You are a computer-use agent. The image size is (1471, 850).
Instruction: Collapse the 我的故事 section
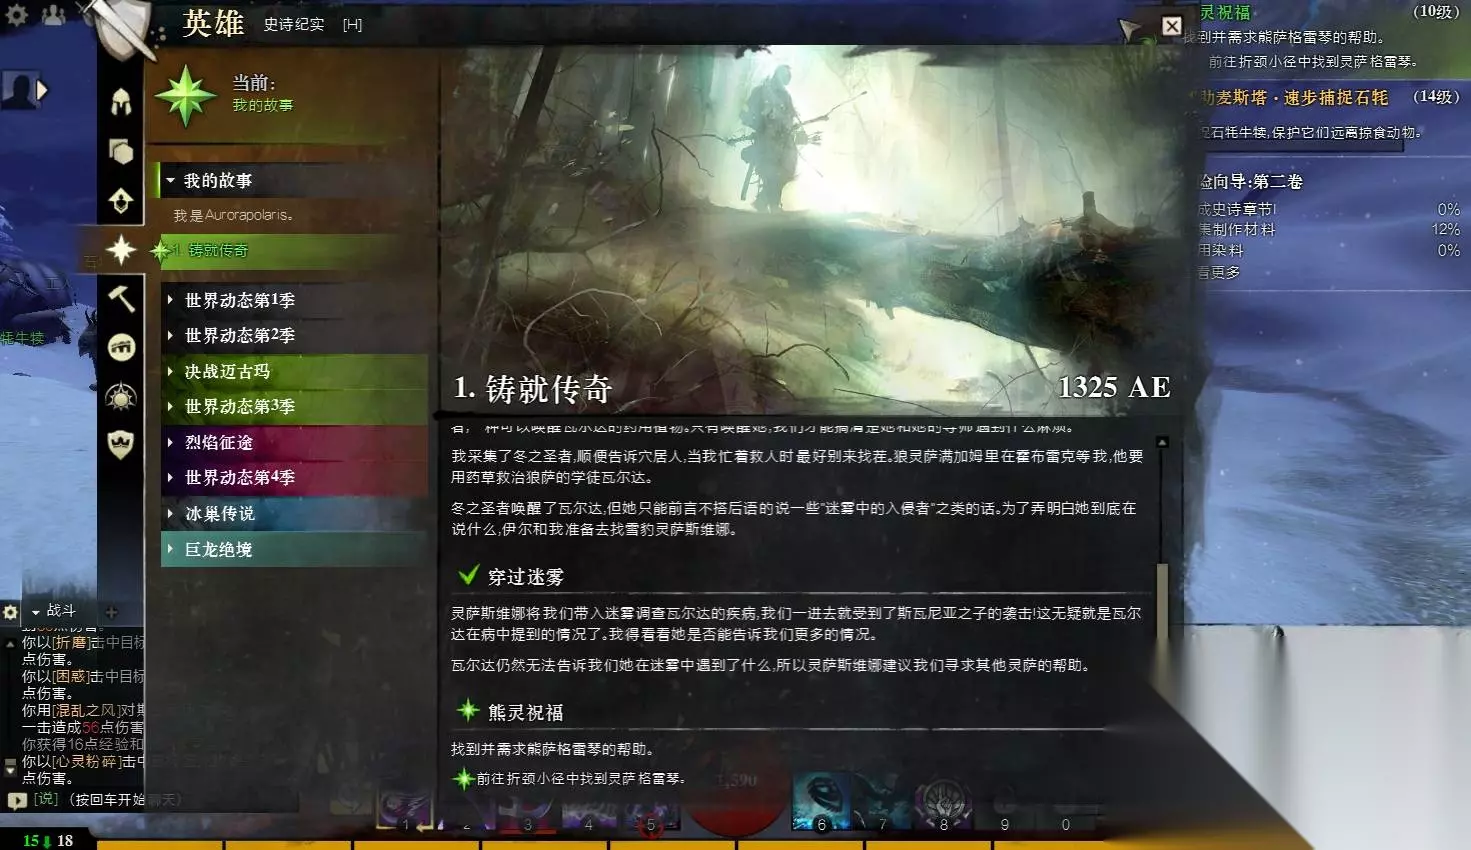(170, 181)
